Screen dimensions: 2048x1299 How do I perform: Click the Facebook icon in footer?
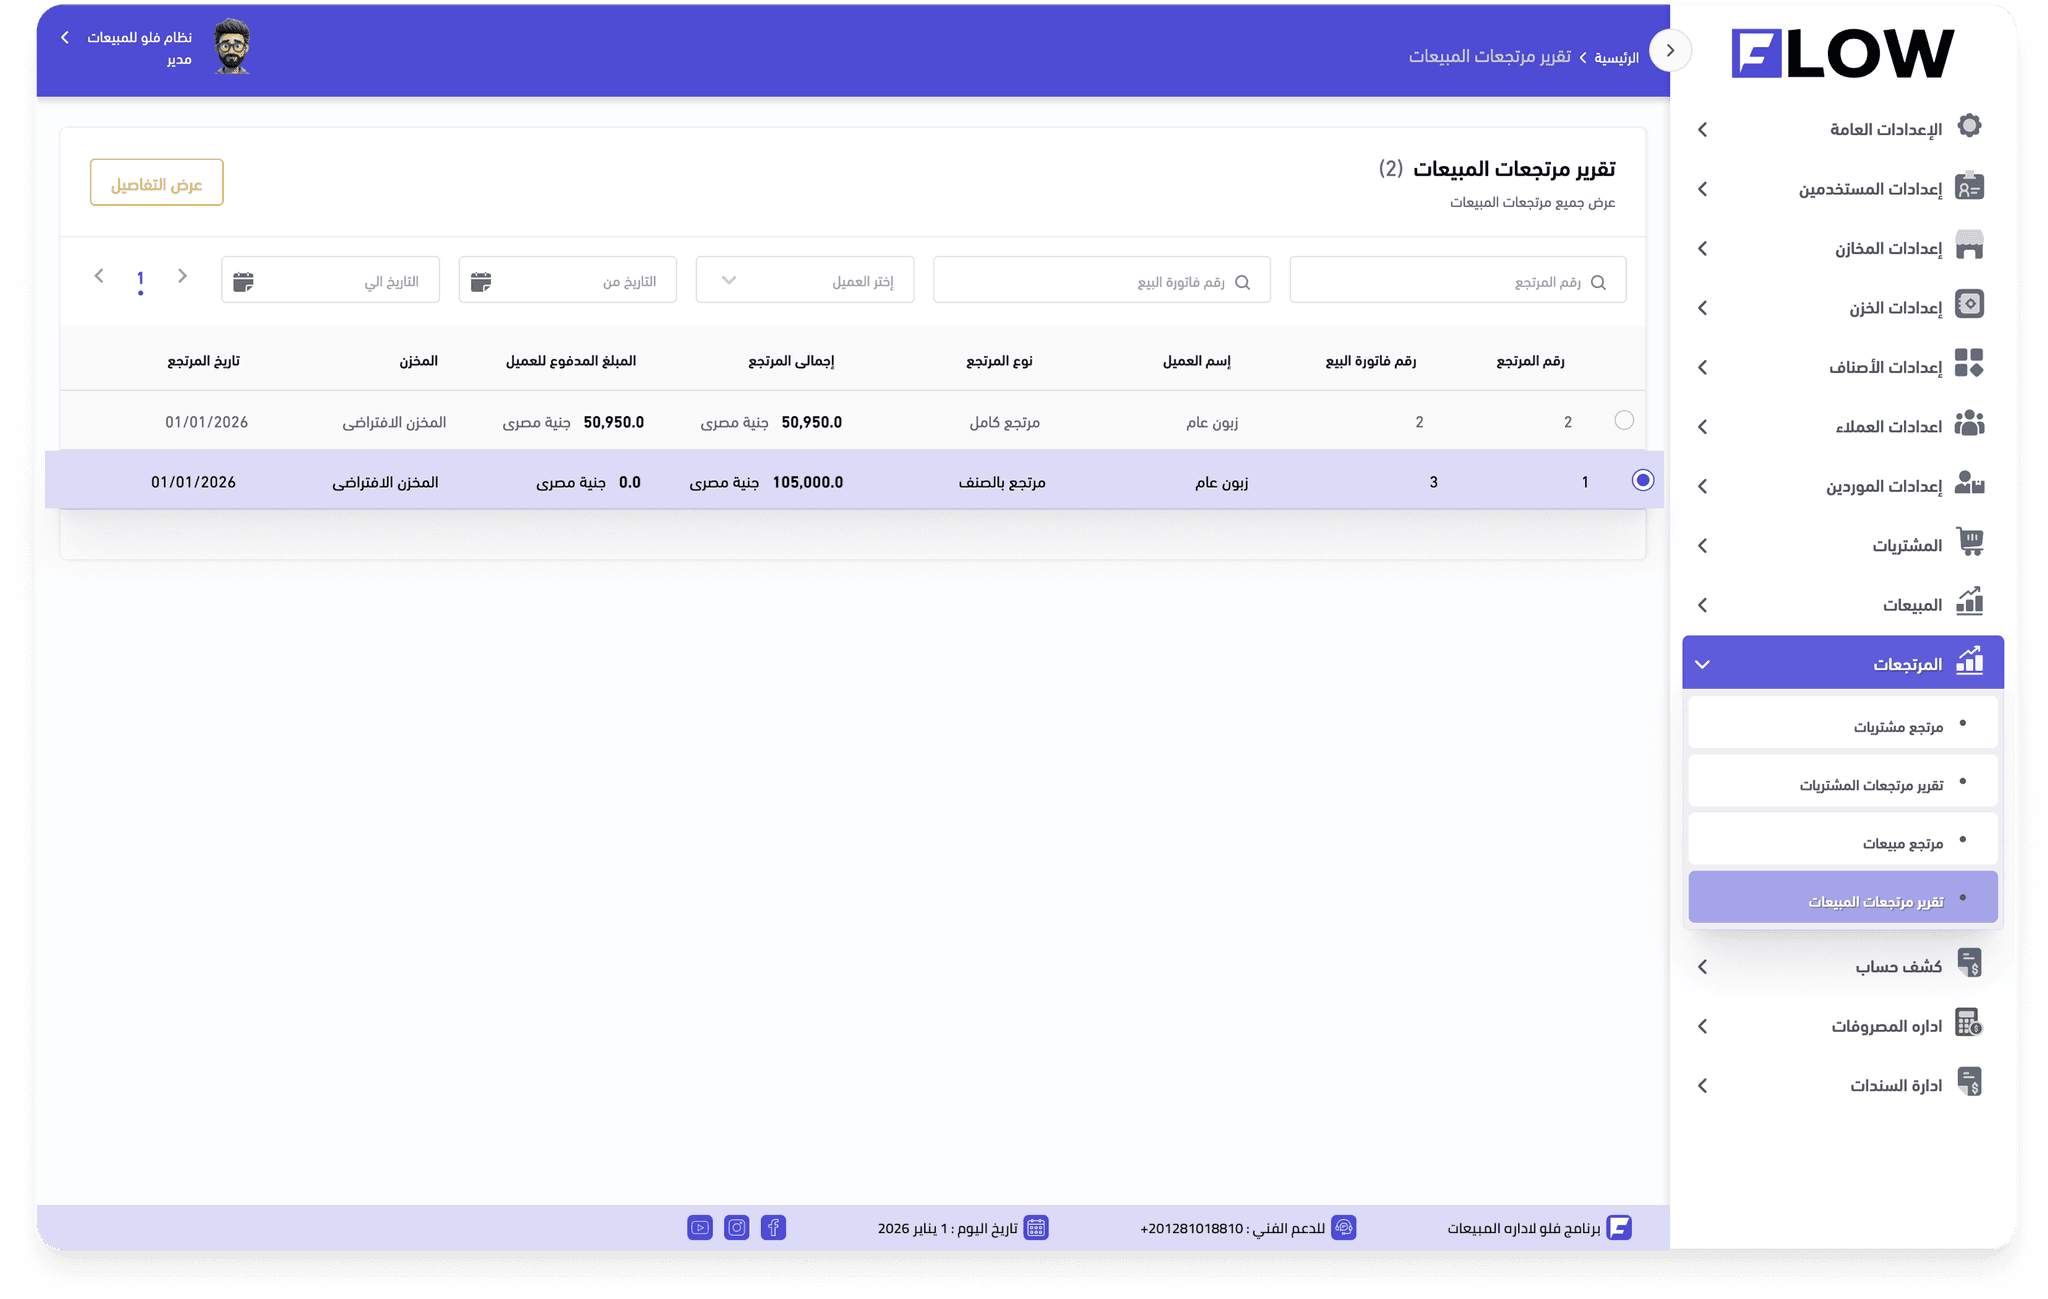point(773,1227)
